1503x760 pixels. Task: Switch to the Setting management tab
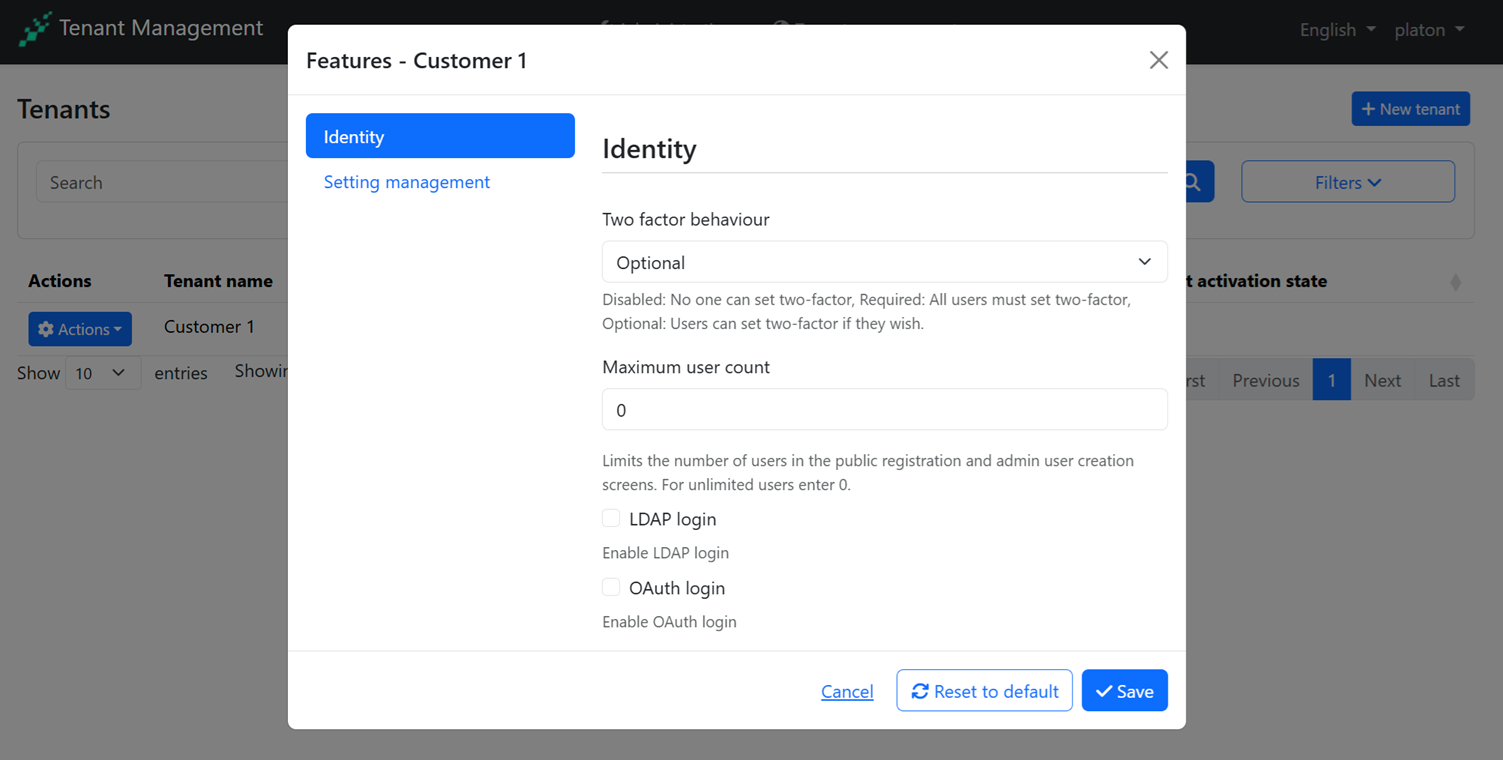coord(406,182)
